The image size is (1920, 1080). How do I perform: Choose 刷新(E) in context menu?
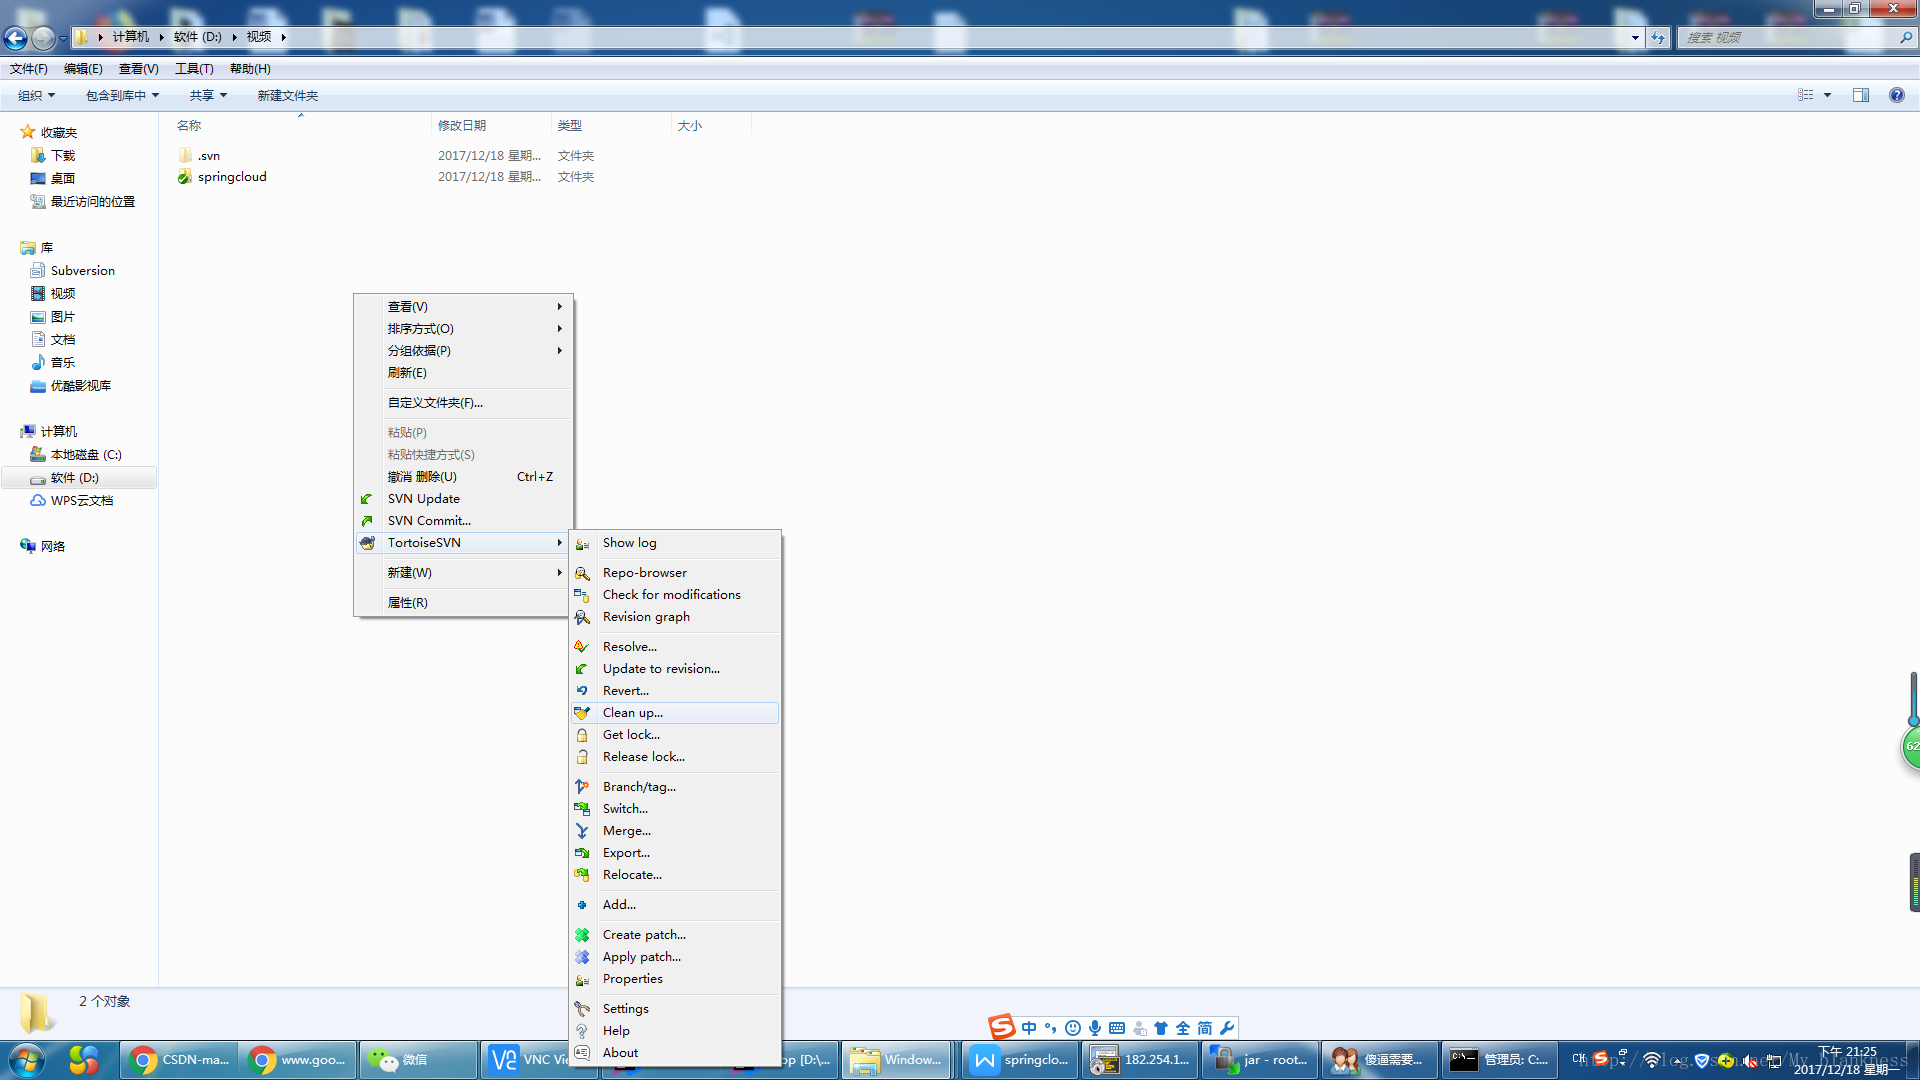[x=464, y=373]
